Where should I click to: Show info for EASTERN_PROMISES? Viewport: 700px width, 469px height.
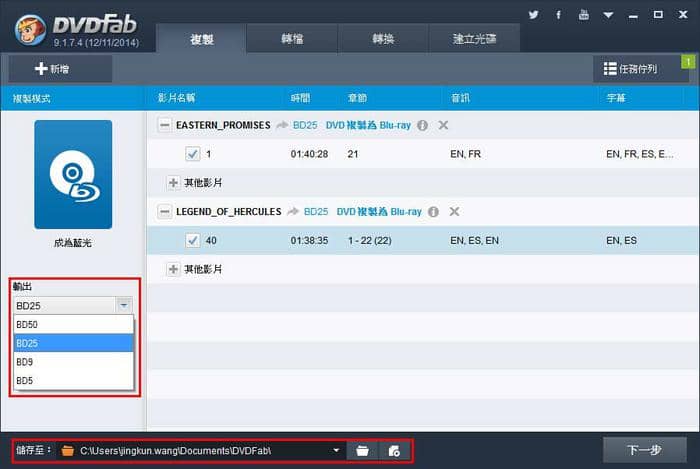point(422,125)
